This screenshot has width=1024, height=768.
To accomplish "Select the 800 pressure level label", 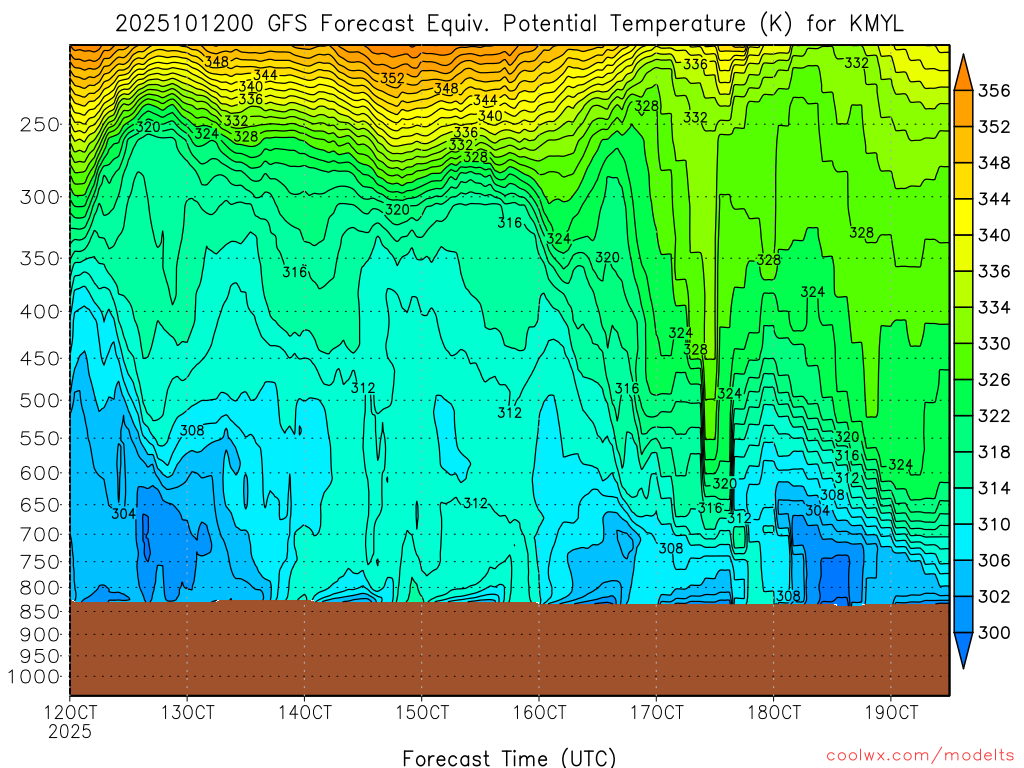I will click(40, 588).
